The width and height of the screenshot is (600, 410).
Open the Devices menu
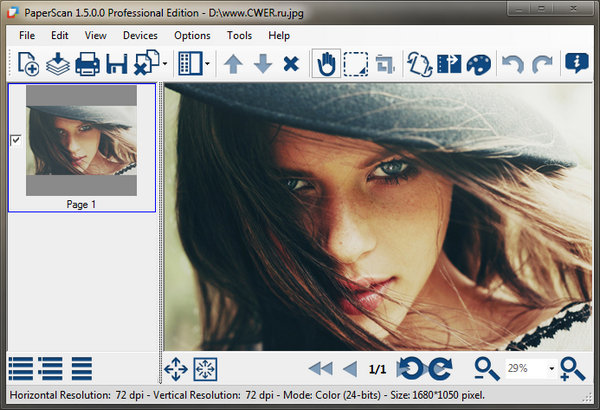(140, 36)
